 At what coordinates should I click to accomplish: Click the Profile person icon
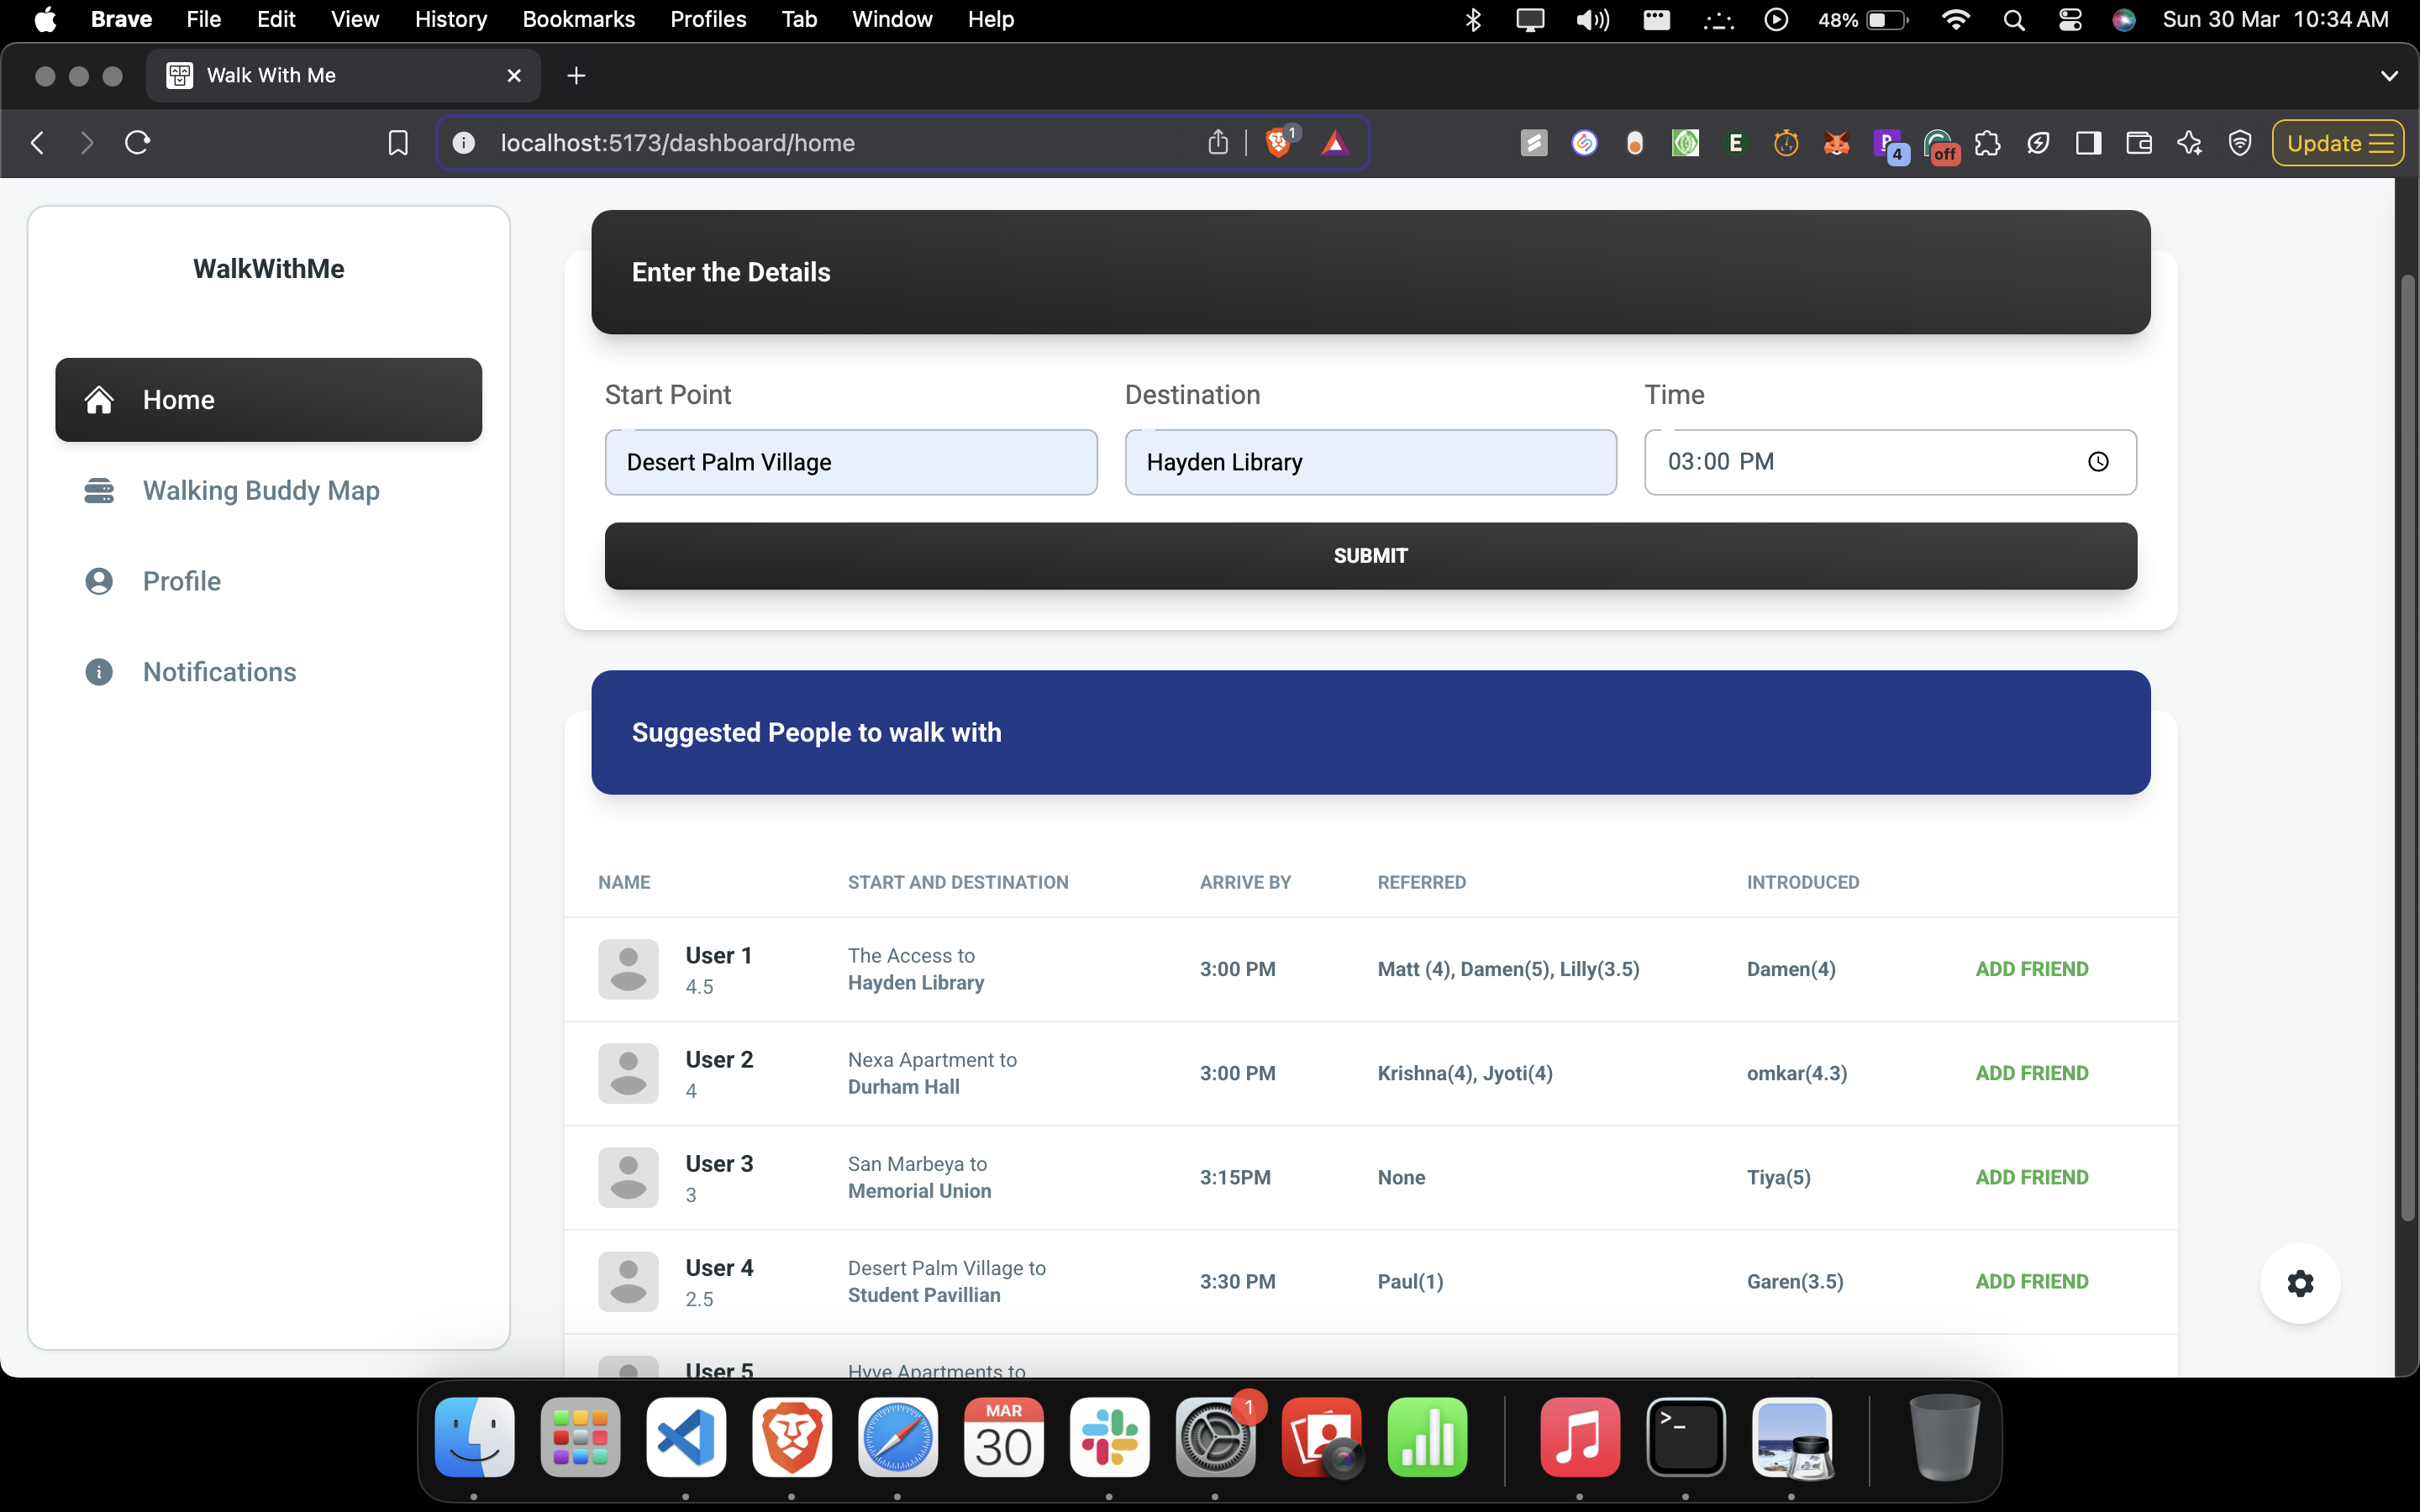click(x=99, y=581)
